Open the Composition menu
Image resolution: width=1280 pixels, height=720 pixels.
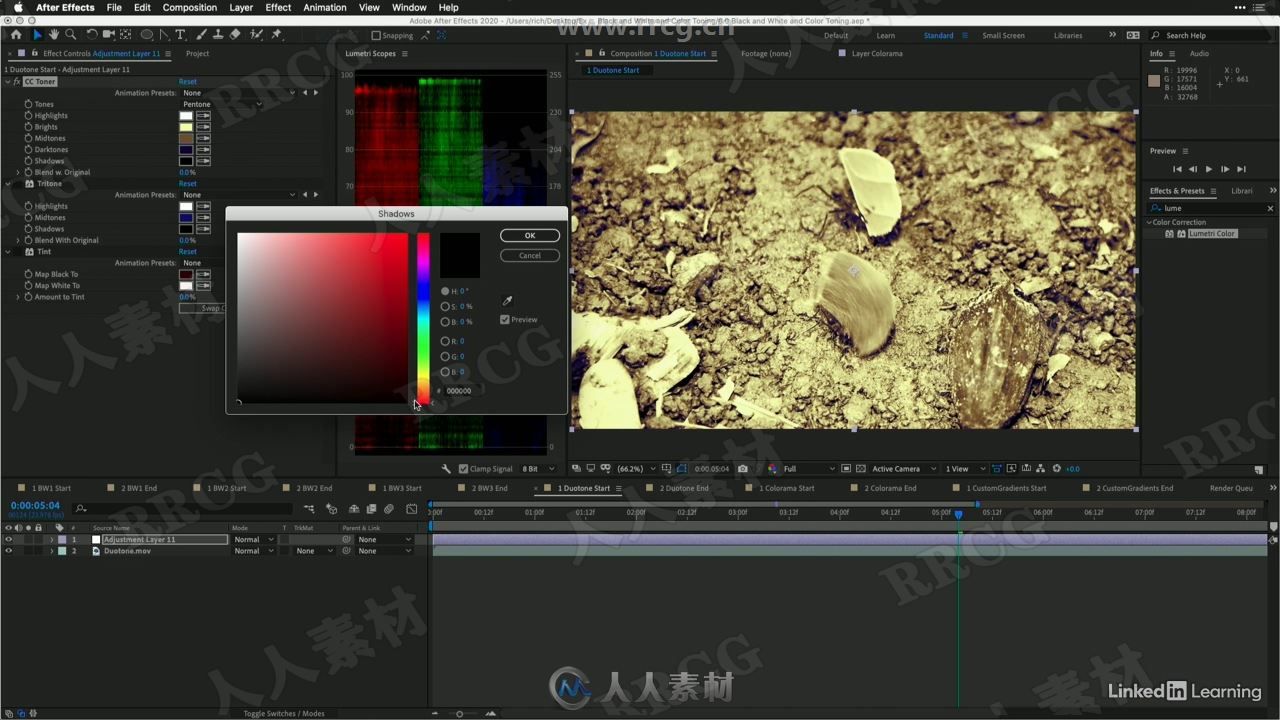tap(189, 7)
